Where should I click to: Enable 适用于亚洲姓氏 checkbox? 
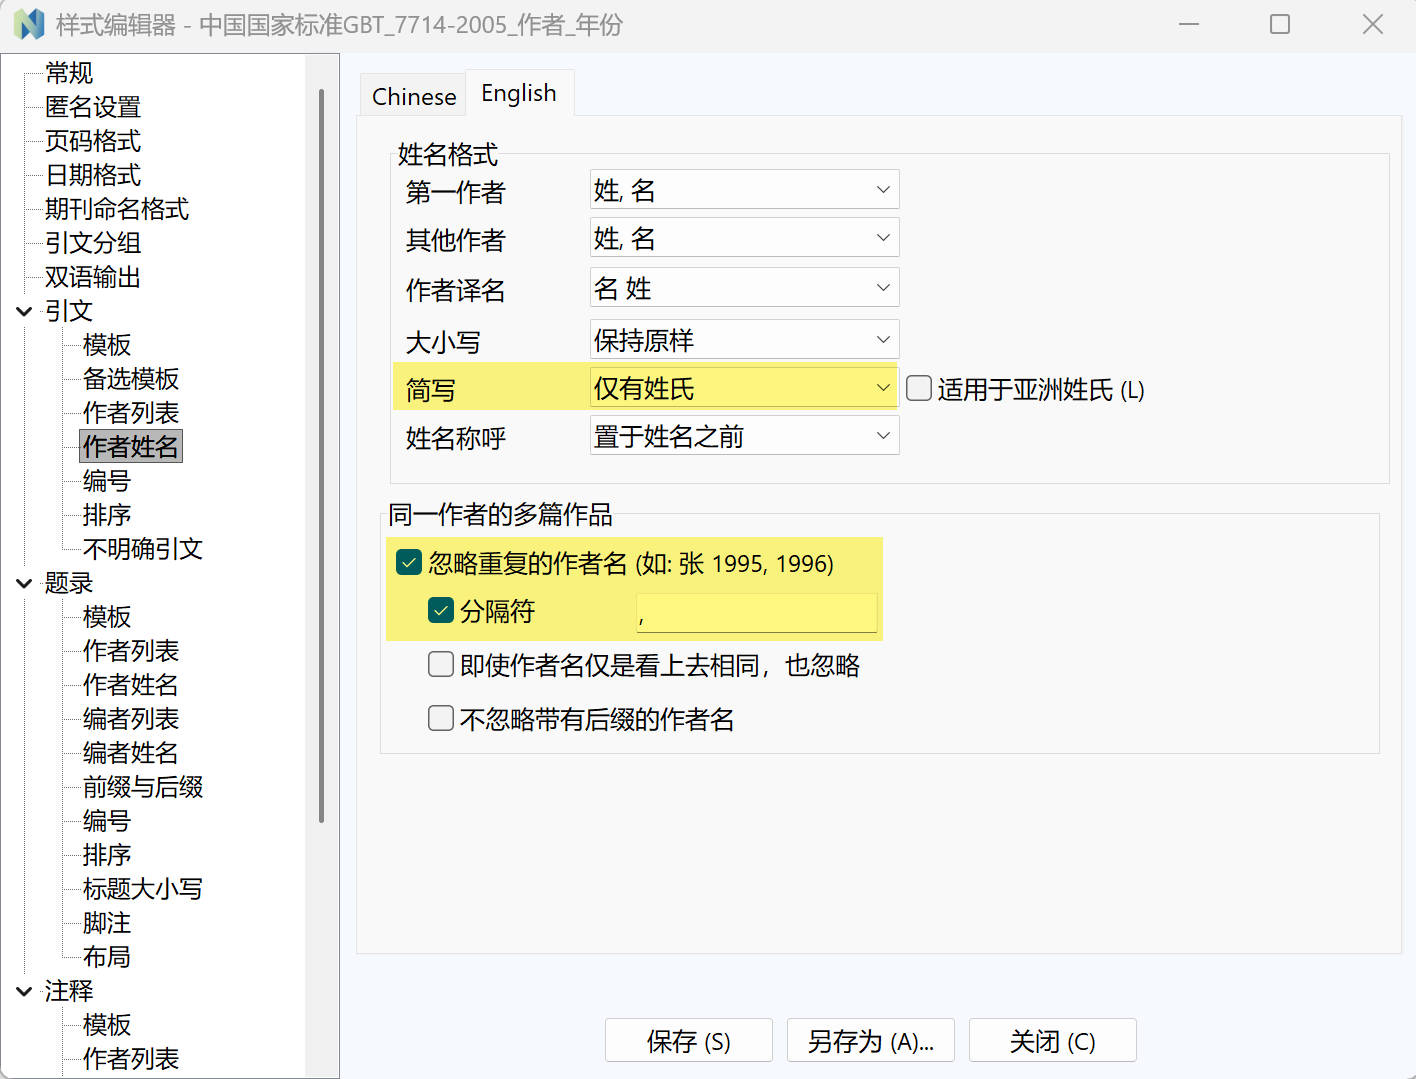pyautogui.click(x=919, y=388)
